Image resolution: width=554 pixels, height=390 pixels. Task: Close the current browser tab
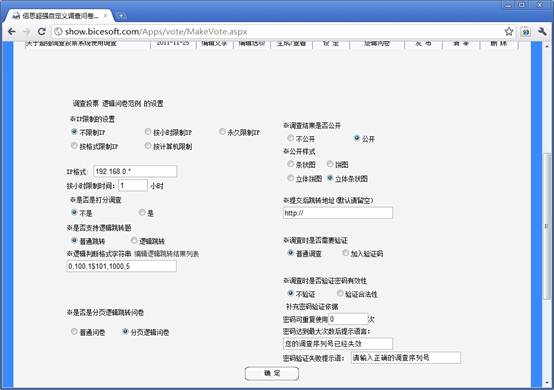(106, 16)
